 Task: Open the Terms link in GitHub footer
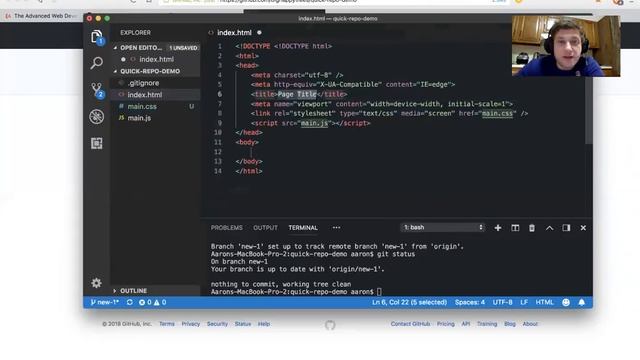[x=167, y=324]
